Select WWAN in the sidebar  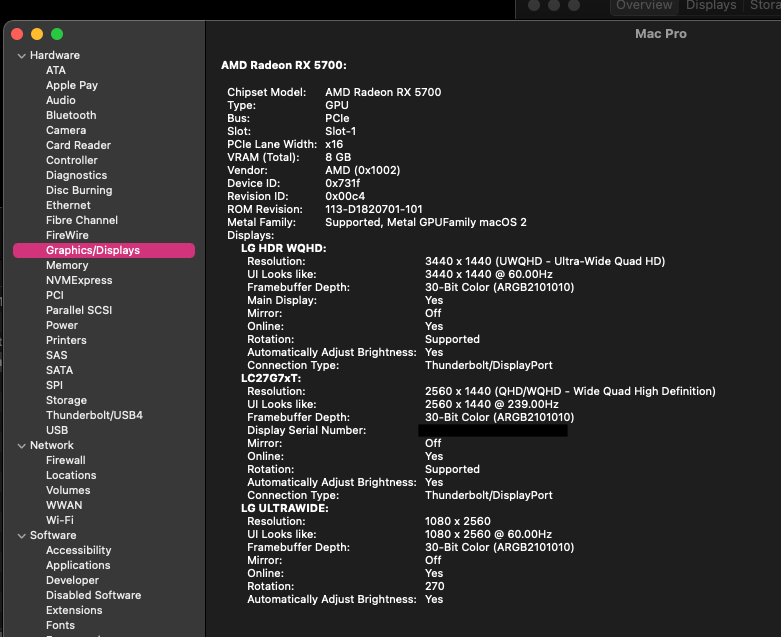(64, 505)
